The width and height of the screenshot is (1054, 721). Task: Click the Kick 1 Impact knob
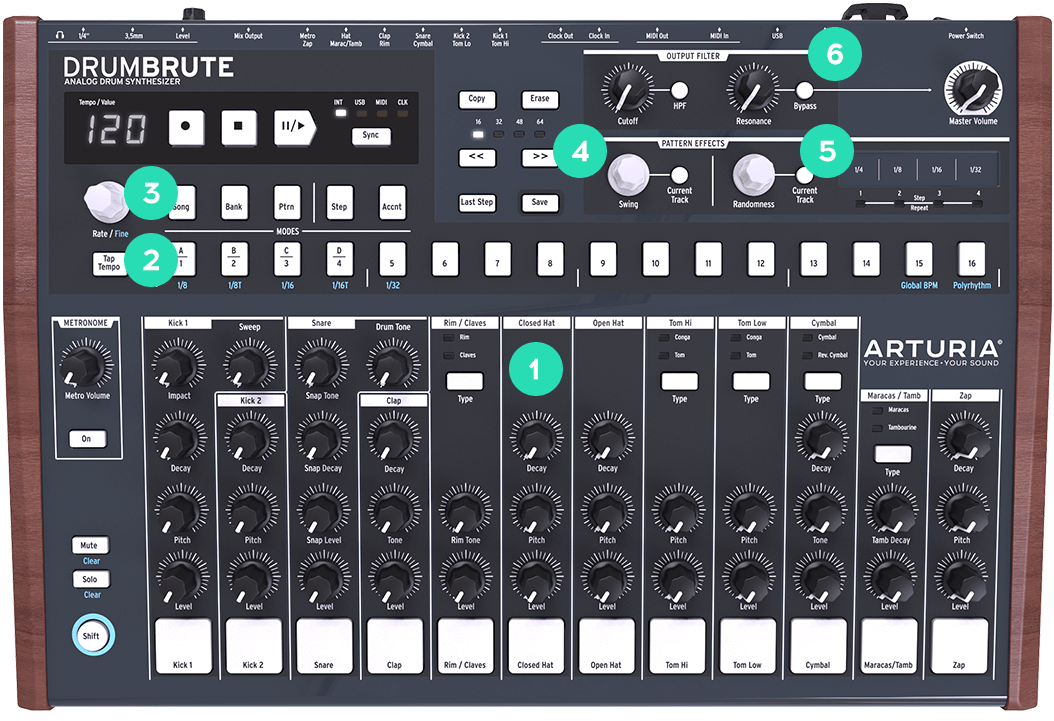pyautogui.click(x=178, y=365)
